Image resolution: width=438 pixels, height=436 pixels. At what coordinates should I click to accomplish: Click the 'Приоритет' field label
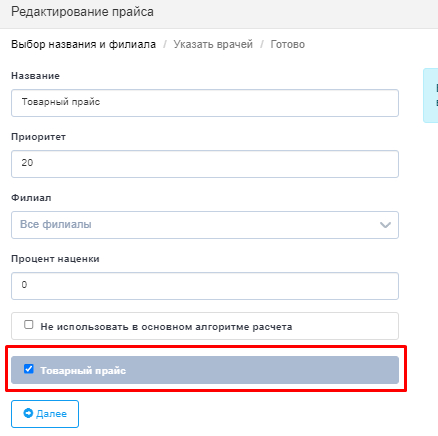(38, 137)
